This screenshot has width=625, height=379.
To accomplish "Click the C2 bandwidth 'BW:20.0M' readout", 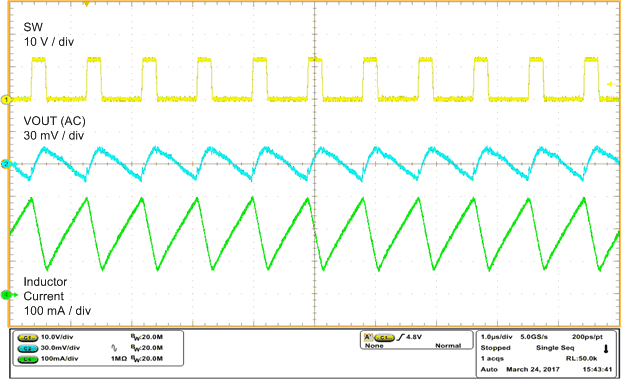I will point(147,348).
